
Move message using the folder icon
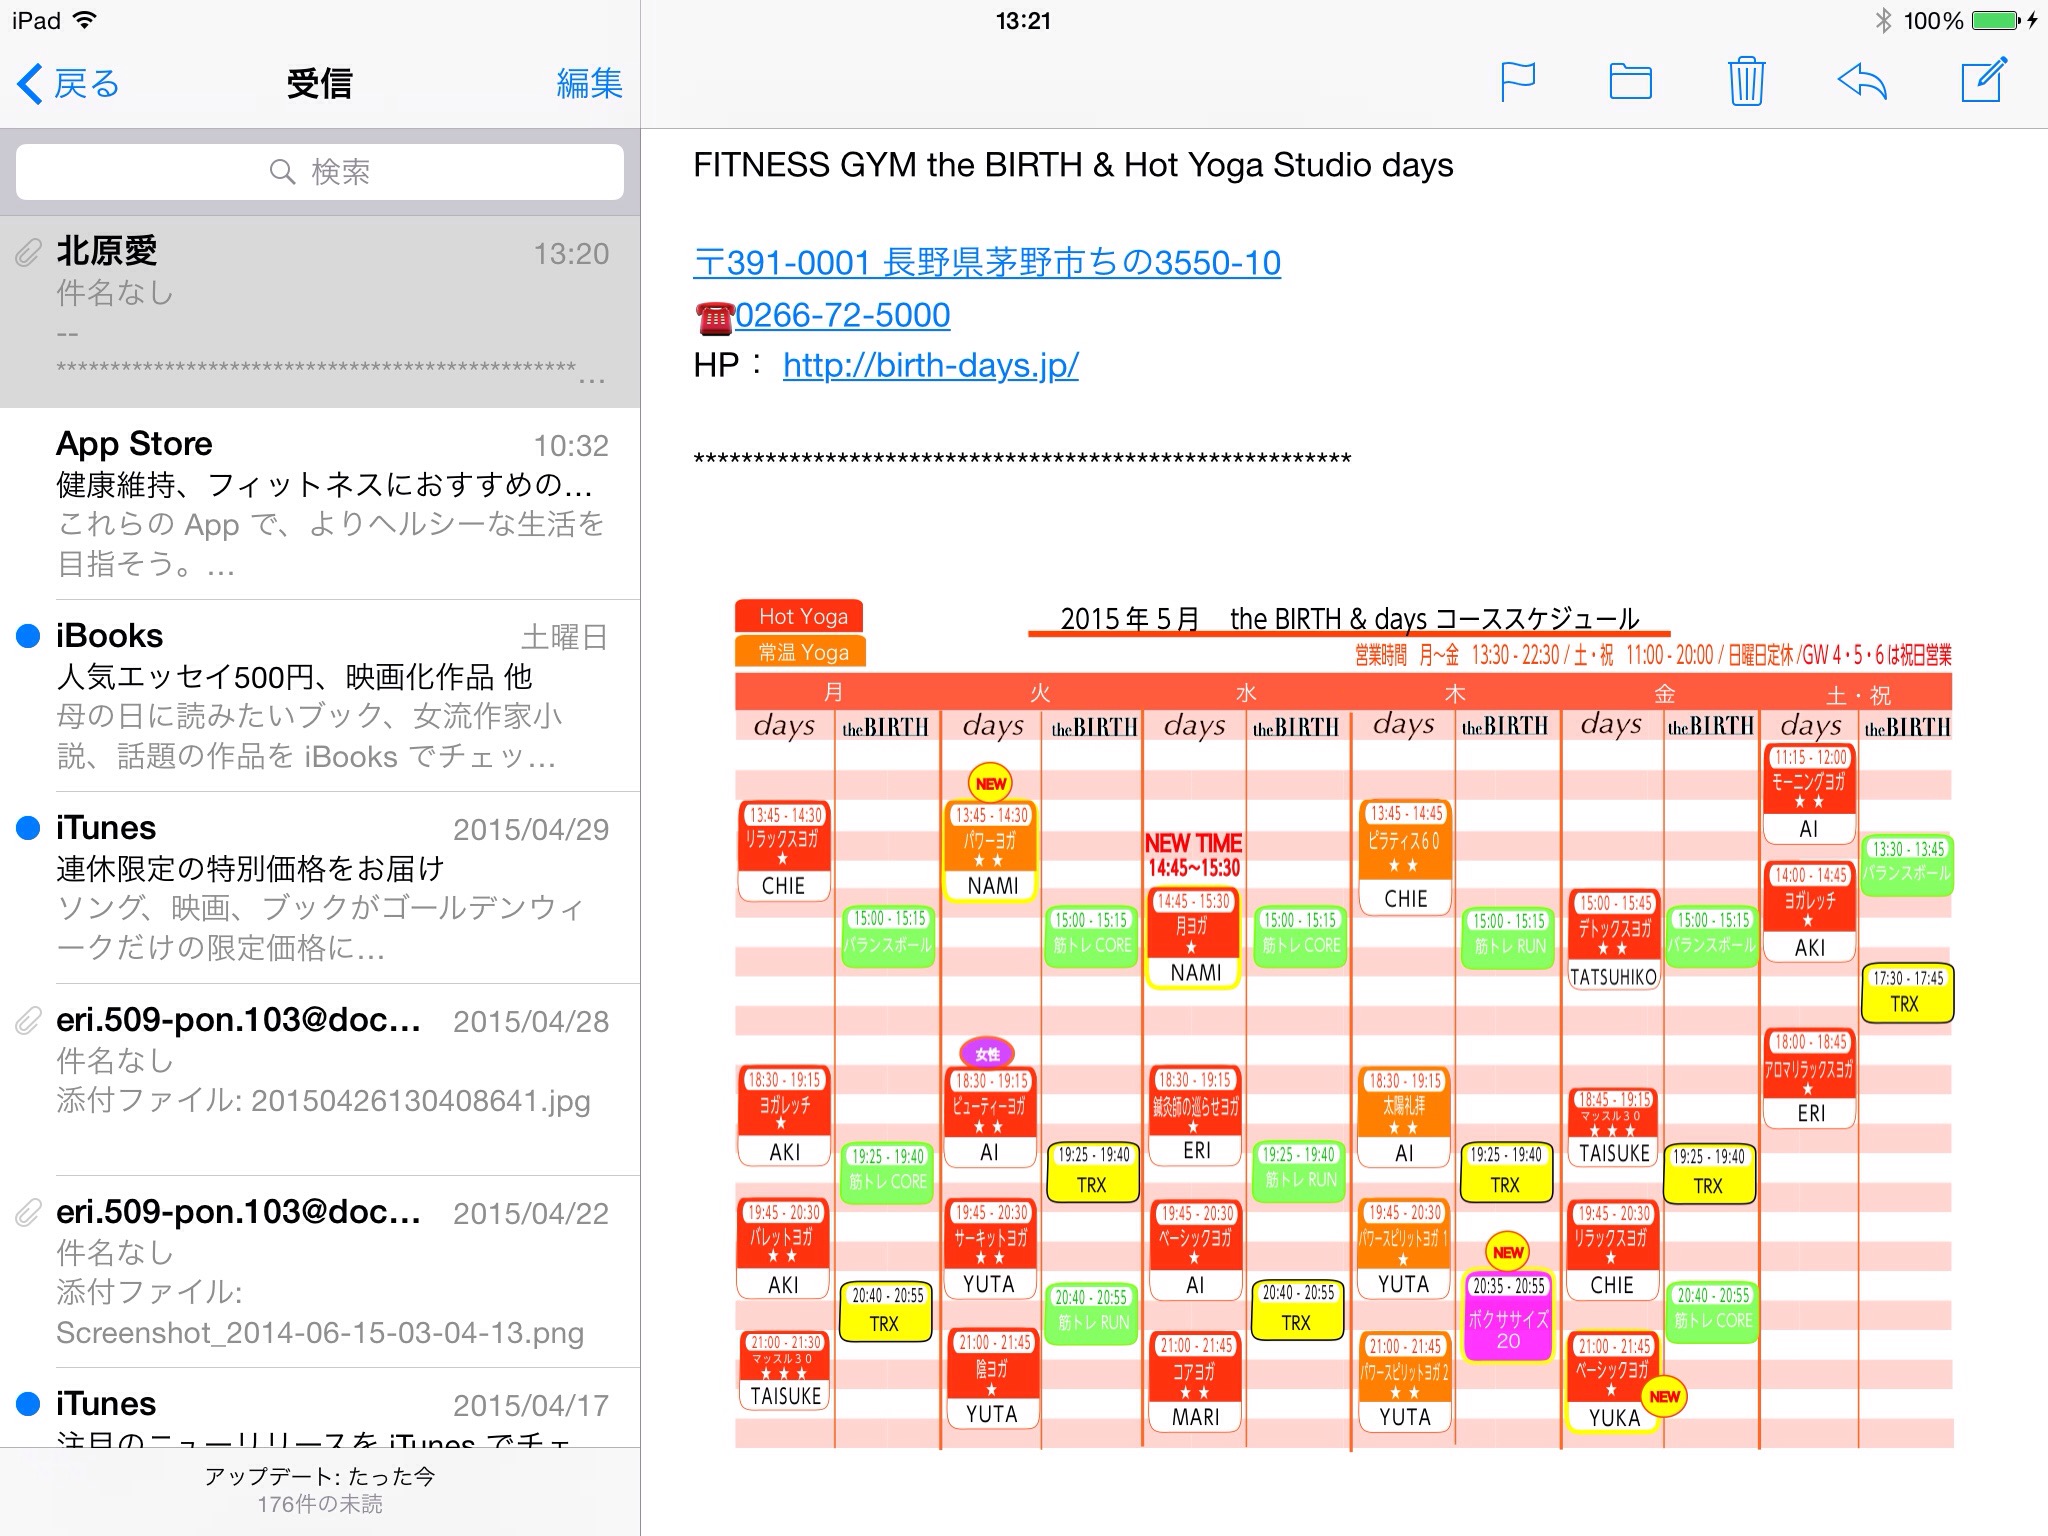pyautogui.click(x=1630, y=82)
